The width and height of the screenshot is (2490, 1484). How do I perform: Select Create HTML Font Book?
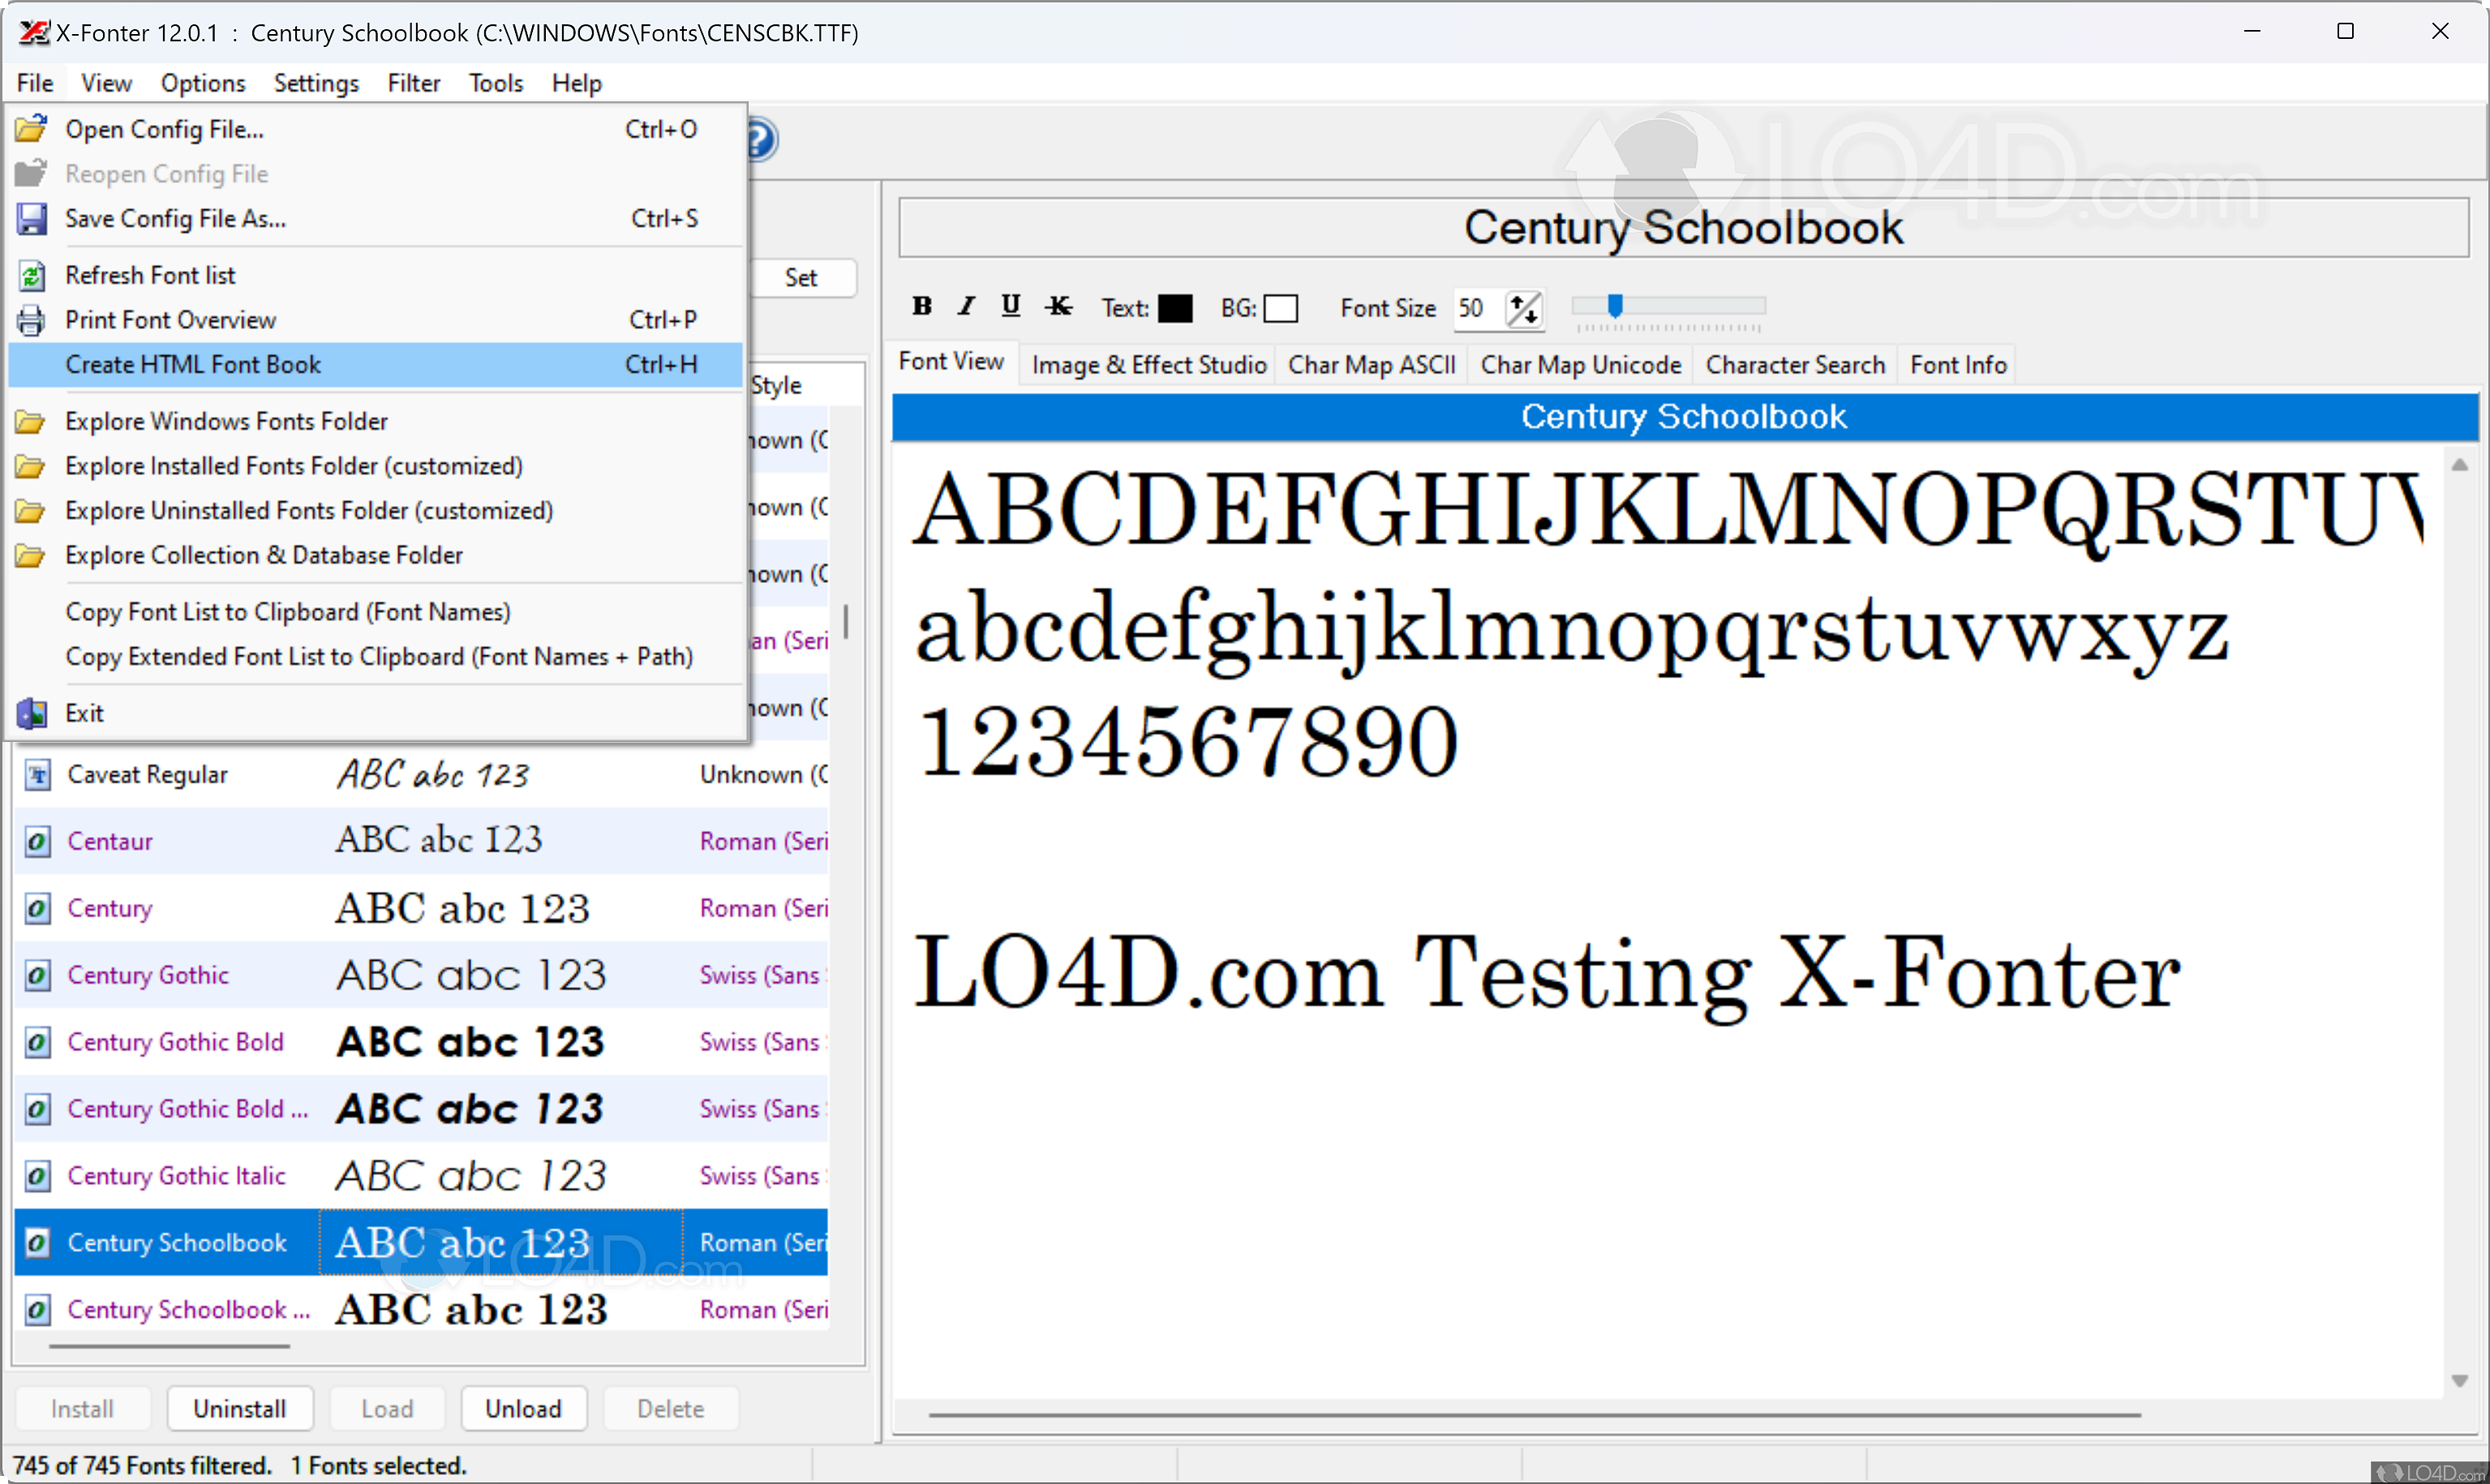click(x=193, y=364)
